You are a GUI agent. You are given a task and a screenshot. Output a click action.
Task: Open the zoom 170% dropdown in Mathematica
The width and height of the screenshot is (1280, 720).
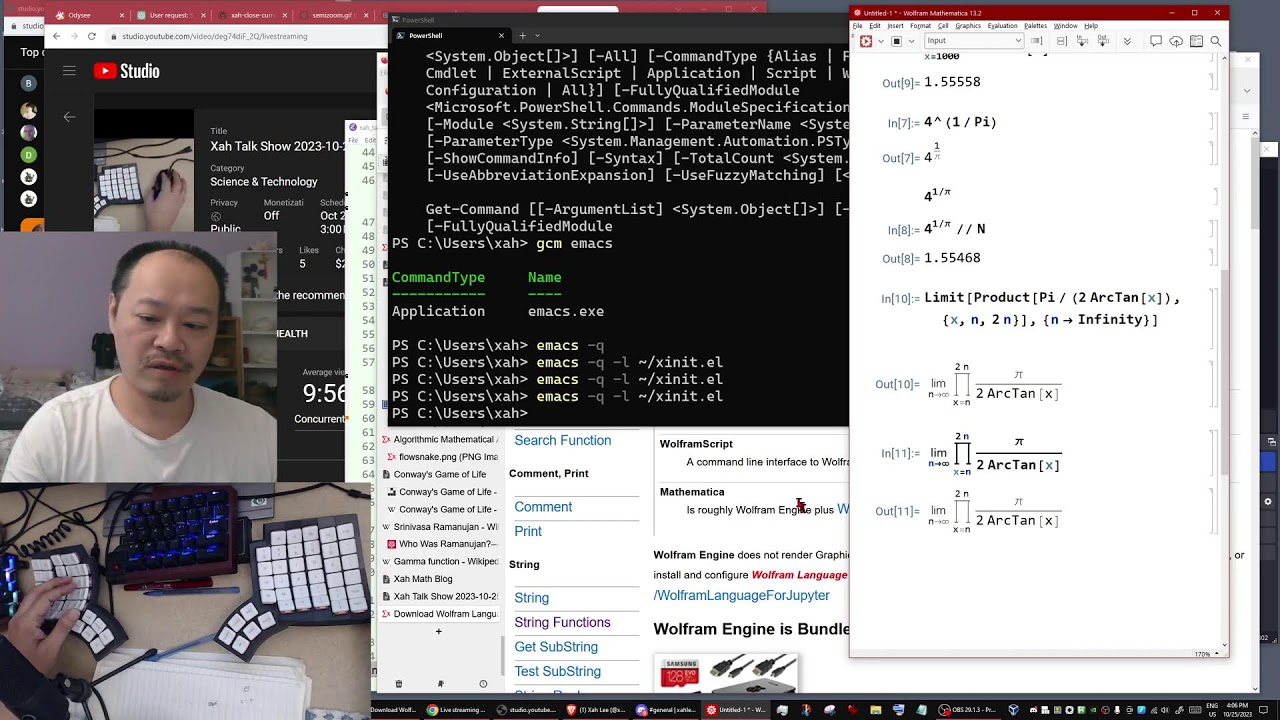1206,654
